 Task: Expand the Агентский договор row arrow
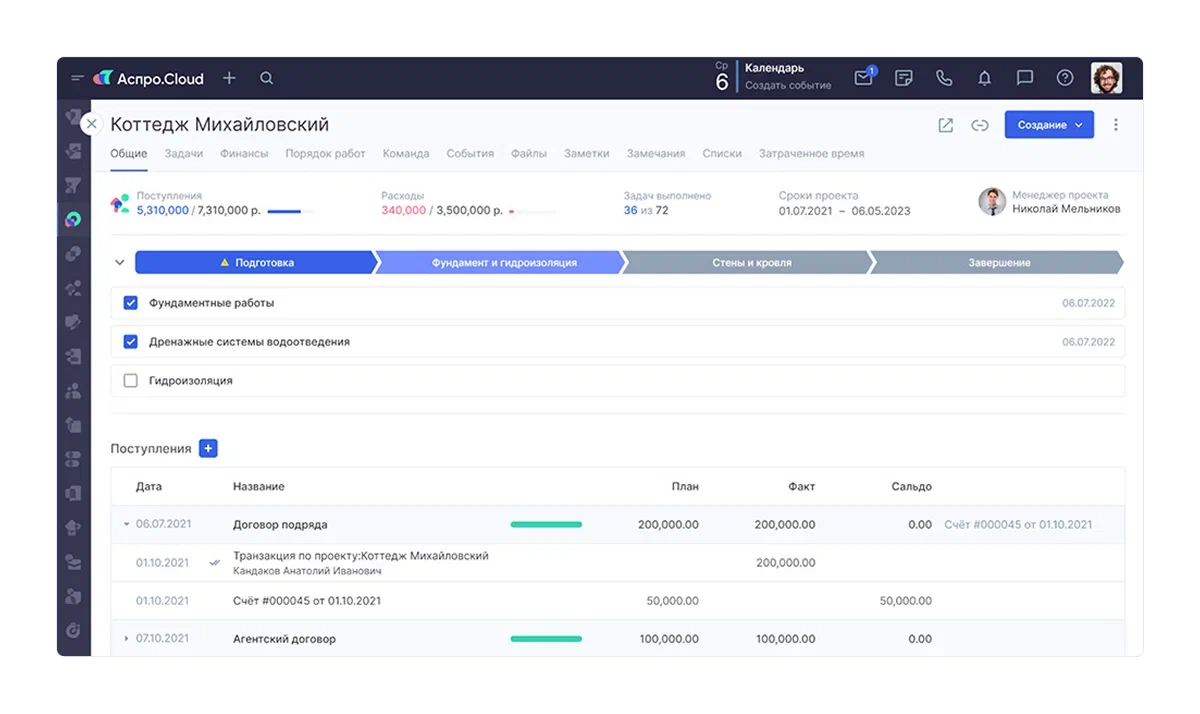click(126, 639)
